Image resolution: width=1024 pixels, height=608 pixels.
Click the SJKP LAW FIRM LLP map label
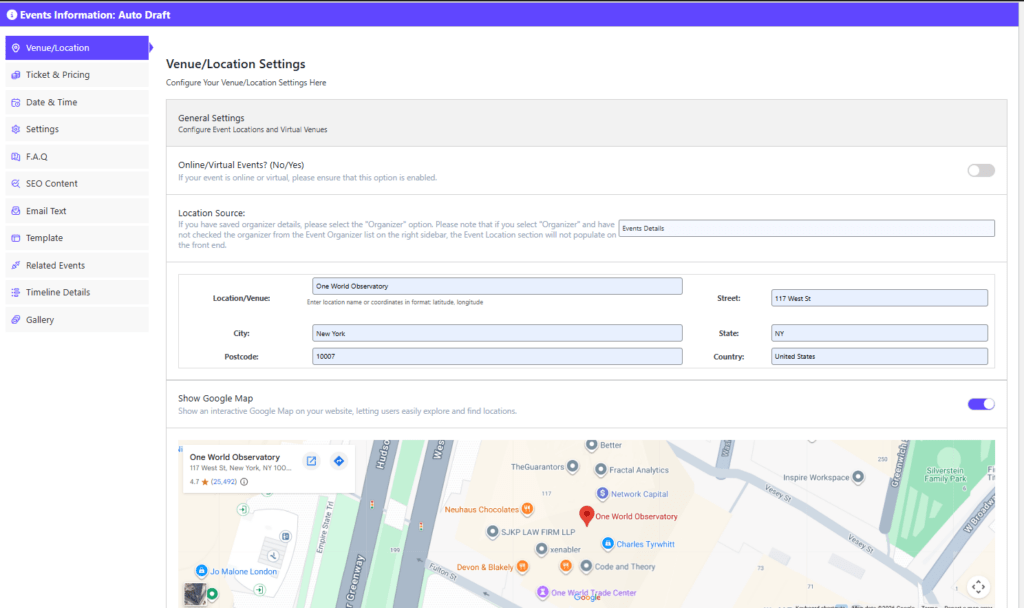537,532
